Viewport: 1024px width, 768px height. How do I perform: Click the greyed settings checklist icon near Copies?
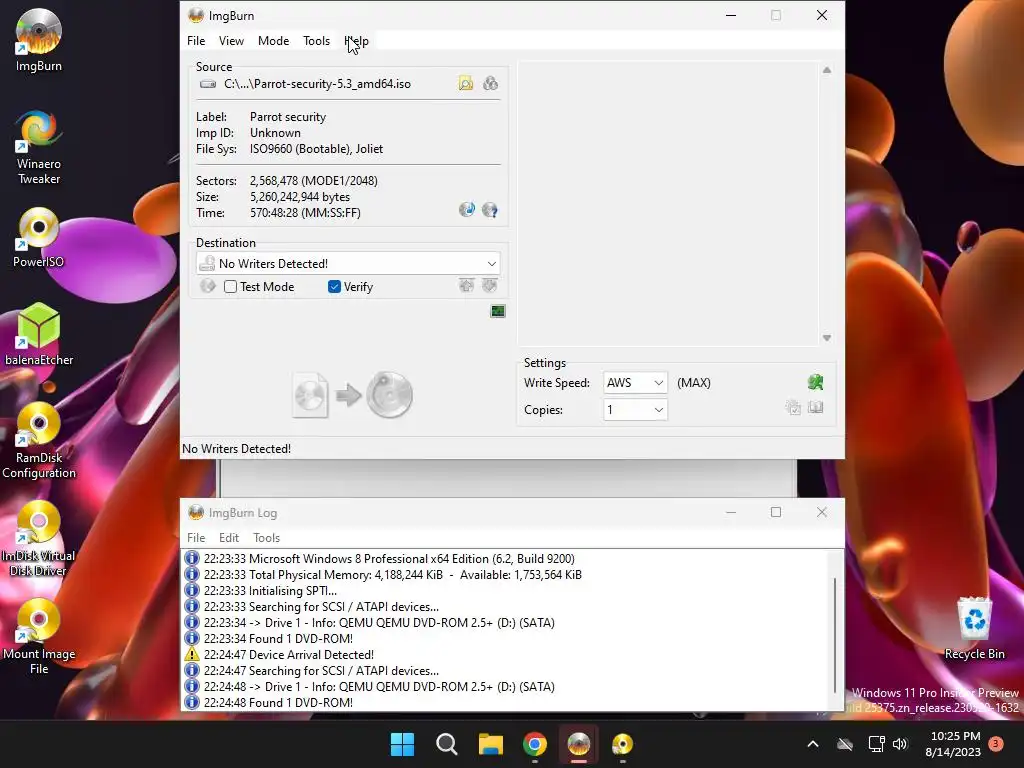click(x=793, y=408)
